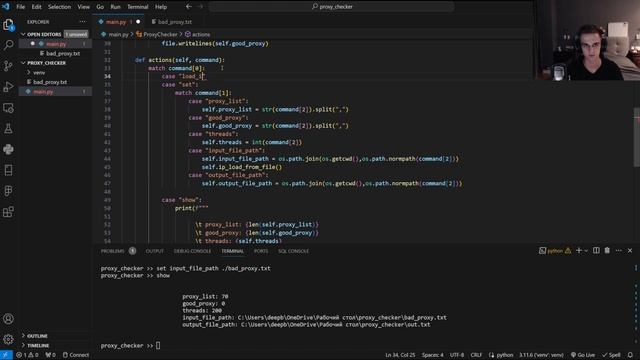Open the Testing flask icon

[x=8, y=129]
